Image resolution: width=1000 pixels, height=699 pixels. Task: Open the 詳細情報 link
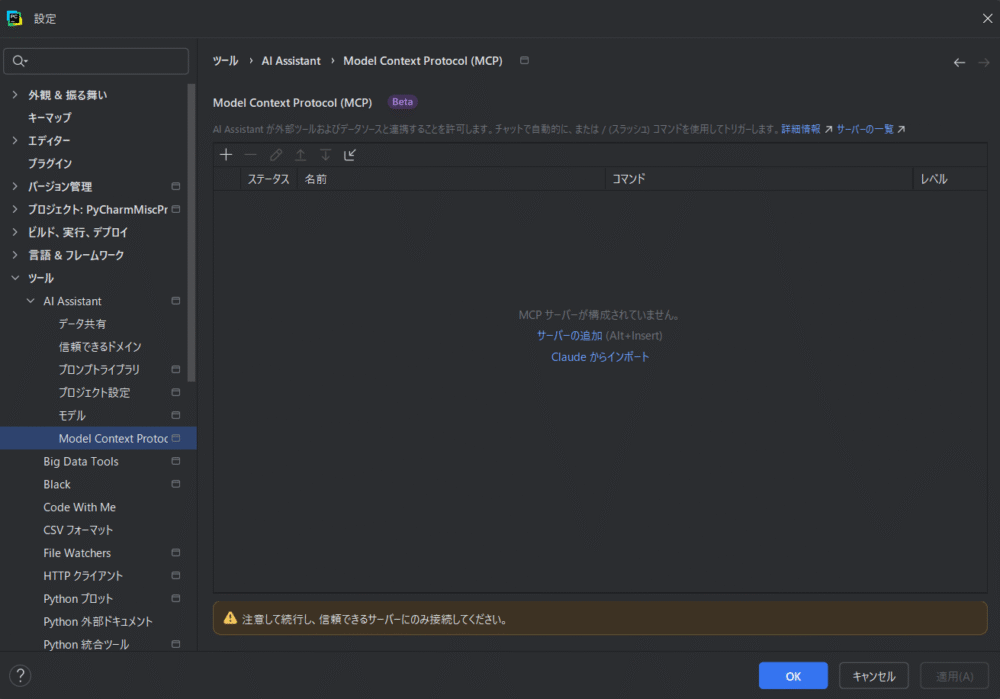coord(801,129)
